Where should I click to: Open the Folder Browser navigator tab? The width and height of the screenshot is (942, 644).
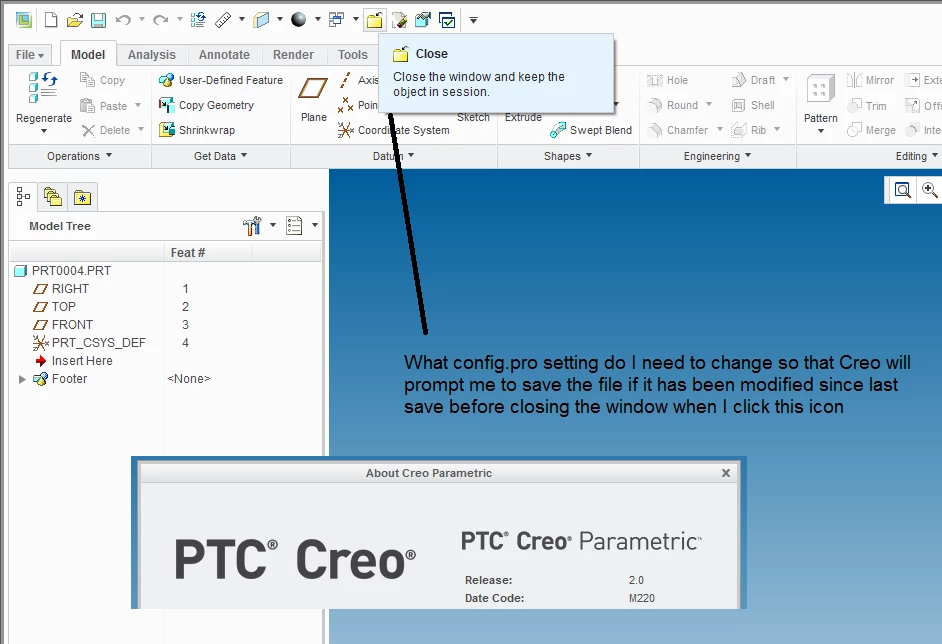coord(53,197)
